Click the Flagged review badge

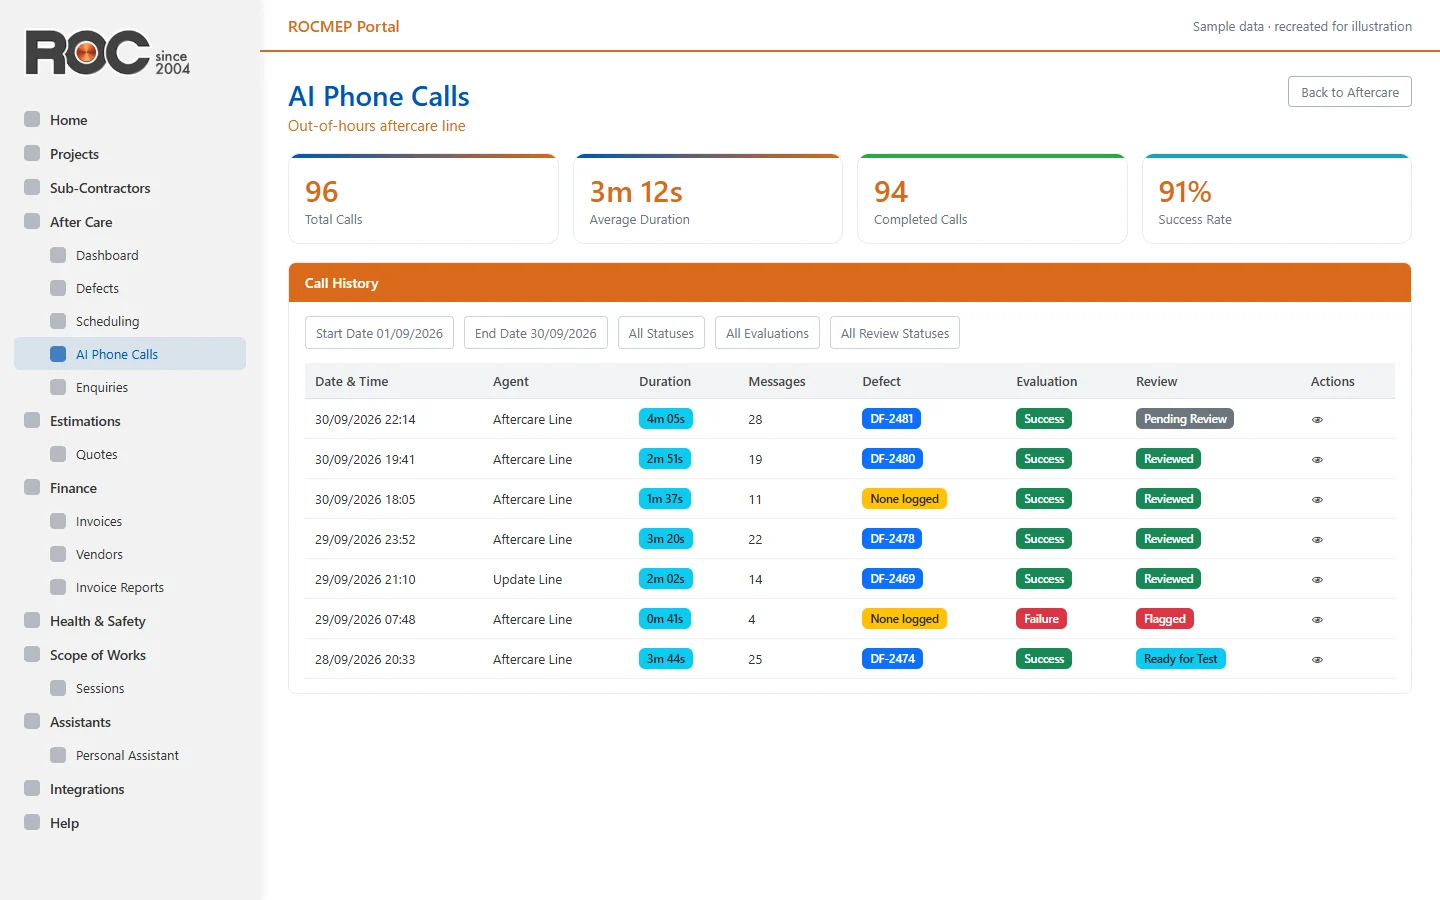tap(1165, 619)
